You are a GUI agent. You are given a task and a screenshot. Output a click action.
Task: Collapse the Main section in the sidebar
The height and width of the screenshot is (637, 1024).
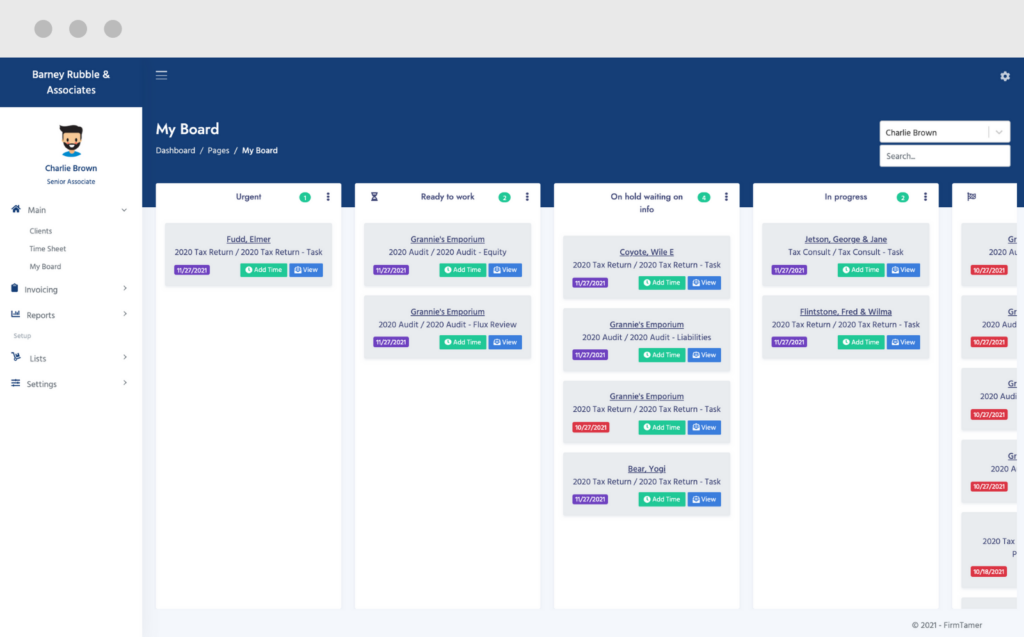click(x=124, y=210)
